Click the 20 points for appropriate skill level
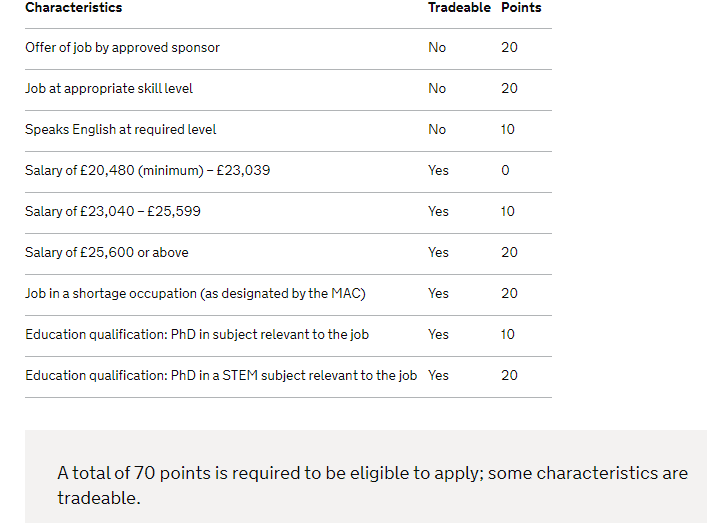 tap(509, 89)
